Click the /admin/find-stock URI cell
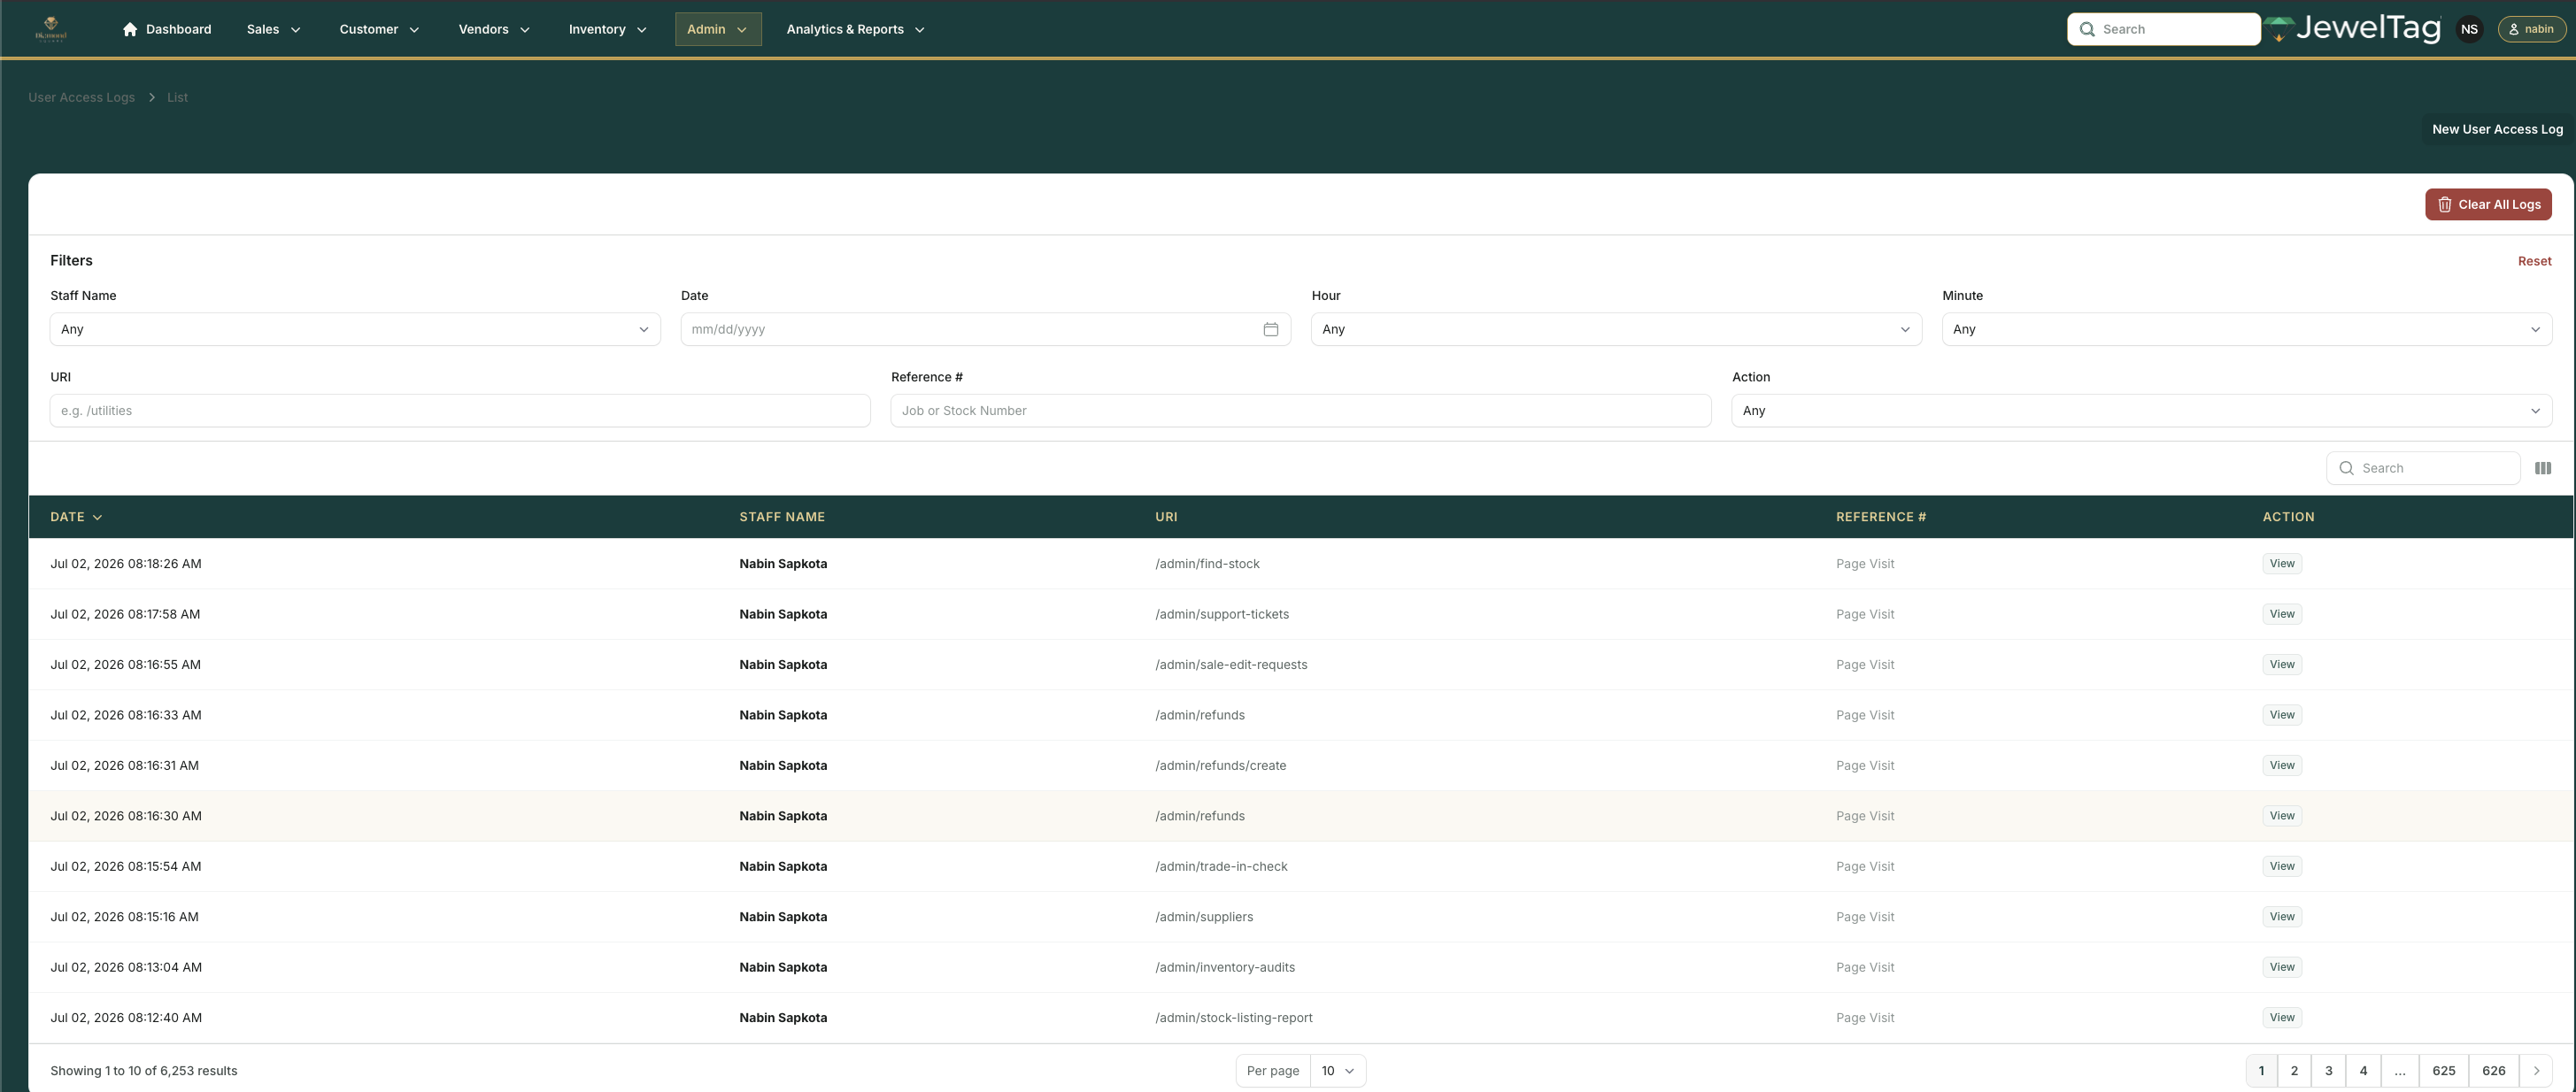This screenshot has height=1092, width=2576. (x=1207, y=563)
